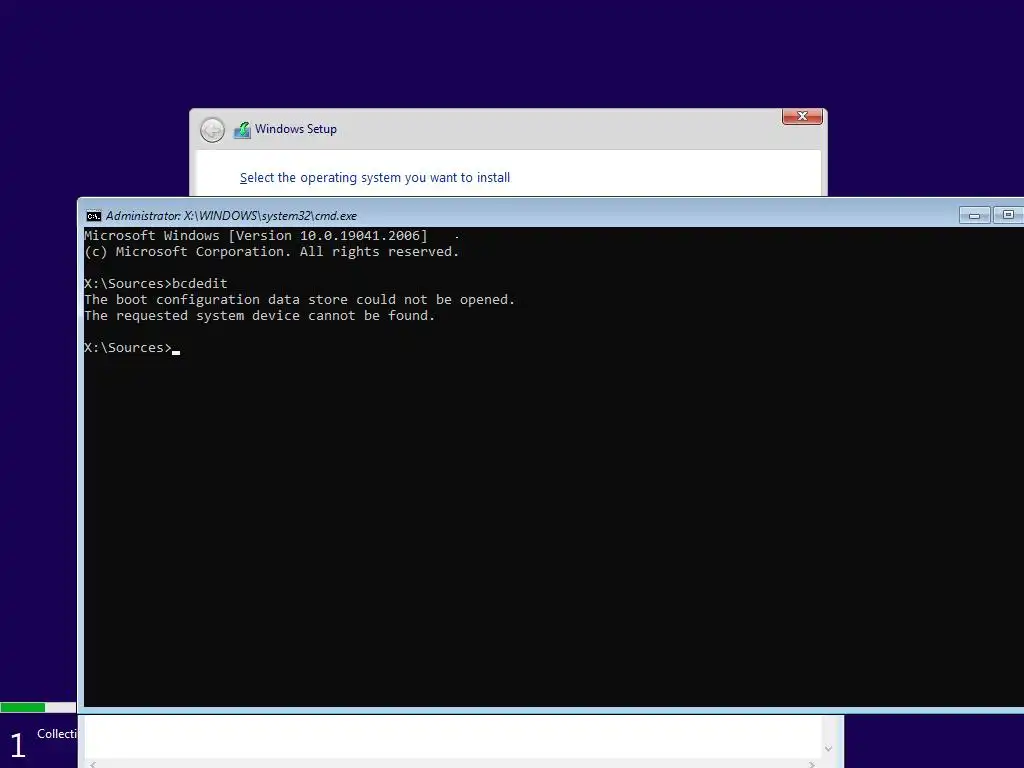Viewport: 1024px width, 768px height.
Task: Click the active X:\Sources> prompt with the cursor
Action: (132, 347)
